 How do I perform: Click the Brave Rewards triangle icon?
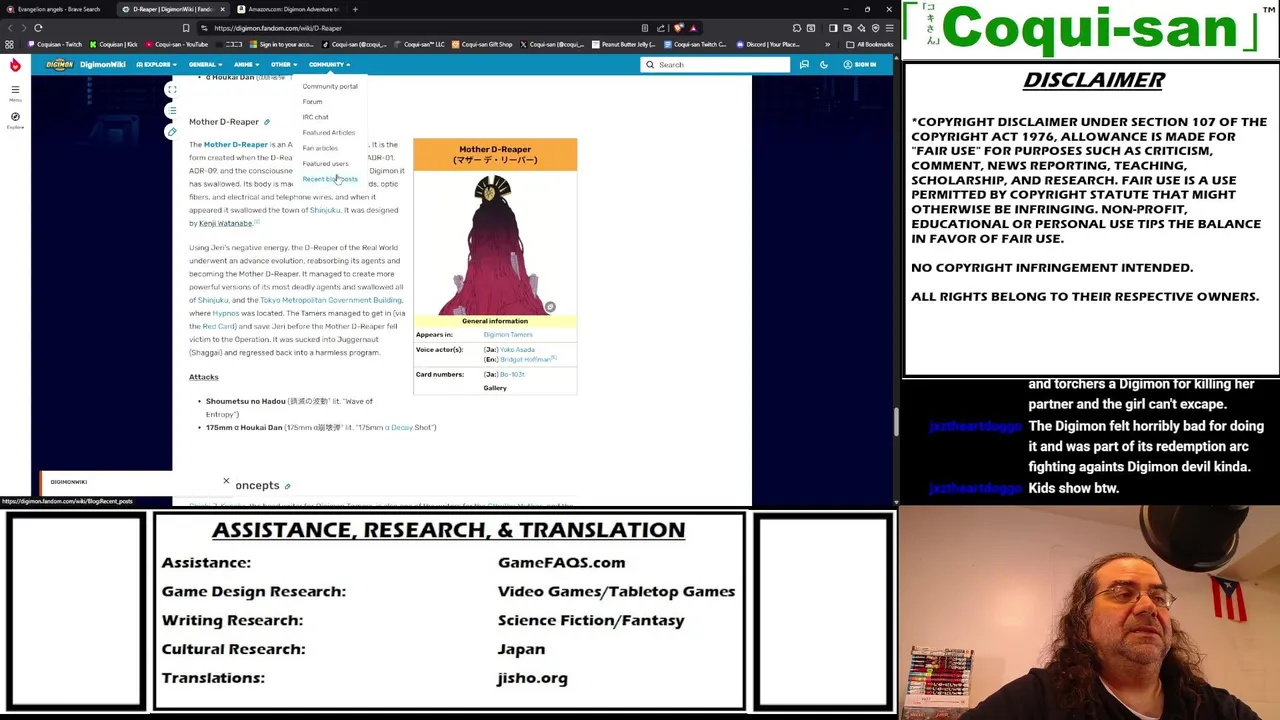(x=693, y=28)
